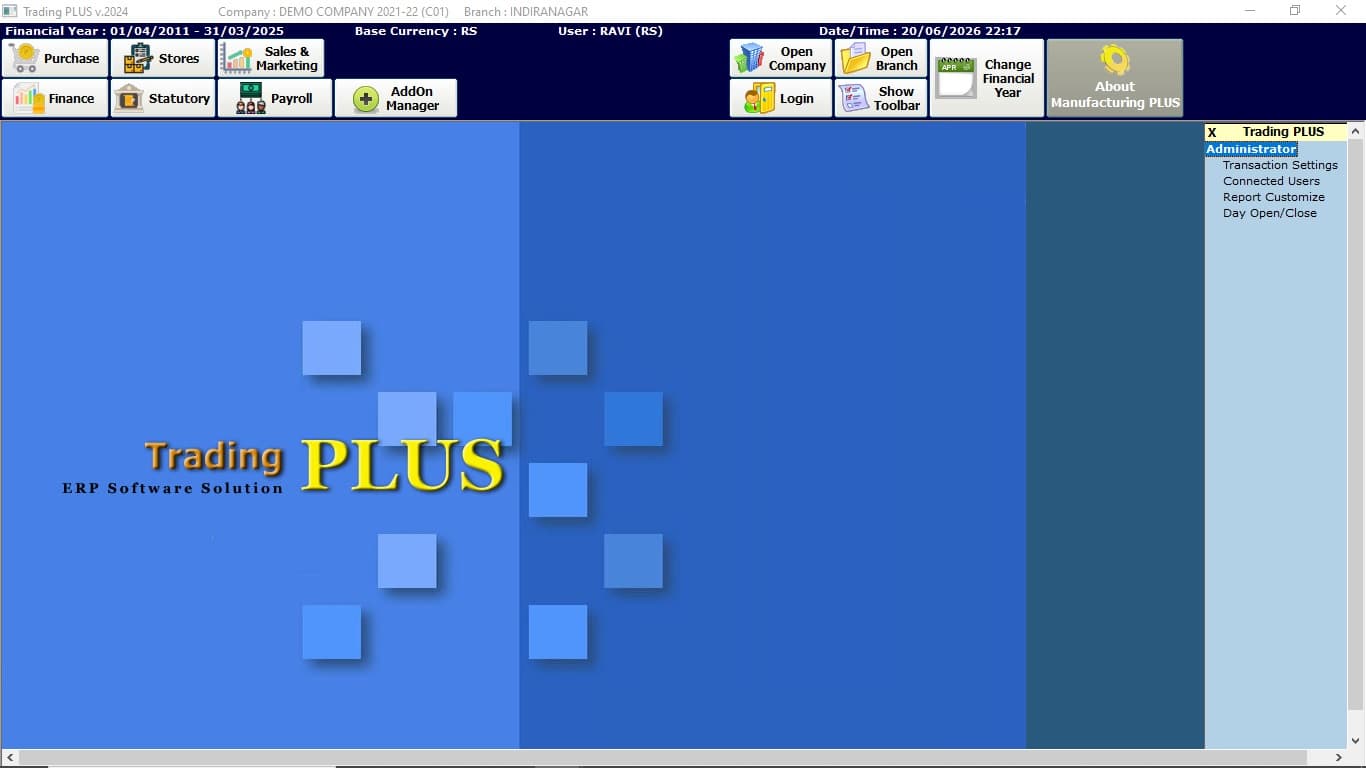Click the Financial Year text in header
Screen dimensions: 1366x768
(144, 31)
